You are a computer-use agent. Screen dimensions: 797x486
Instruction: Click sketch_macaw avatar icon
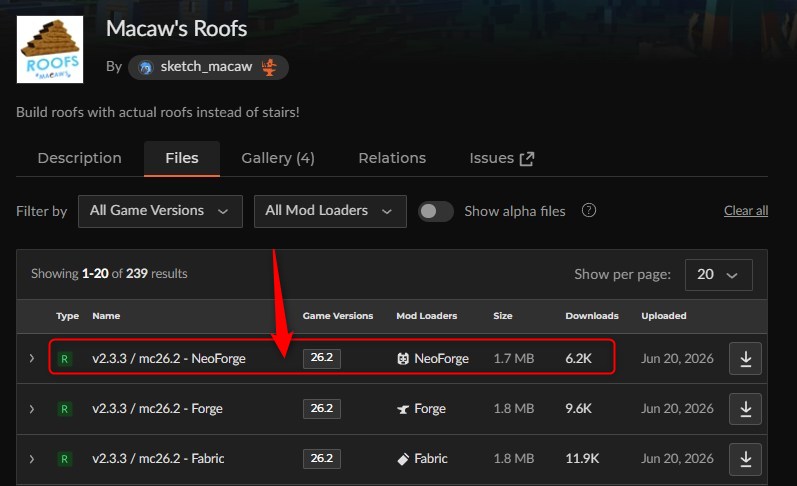(146, 67)
